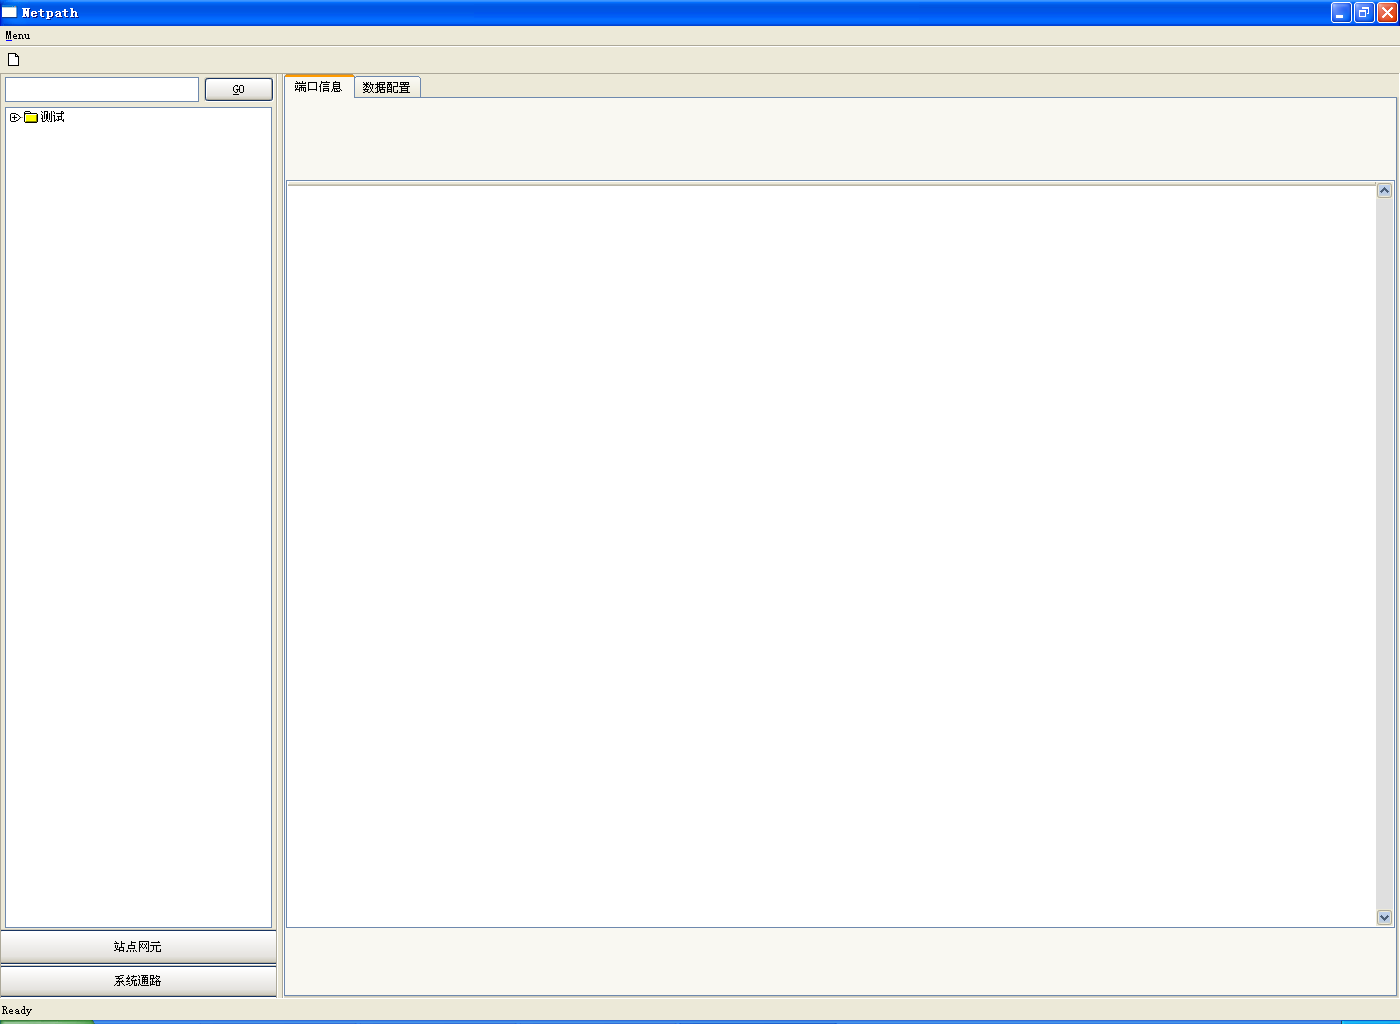Focus the search text field beside GO

[x=102, y=89]
